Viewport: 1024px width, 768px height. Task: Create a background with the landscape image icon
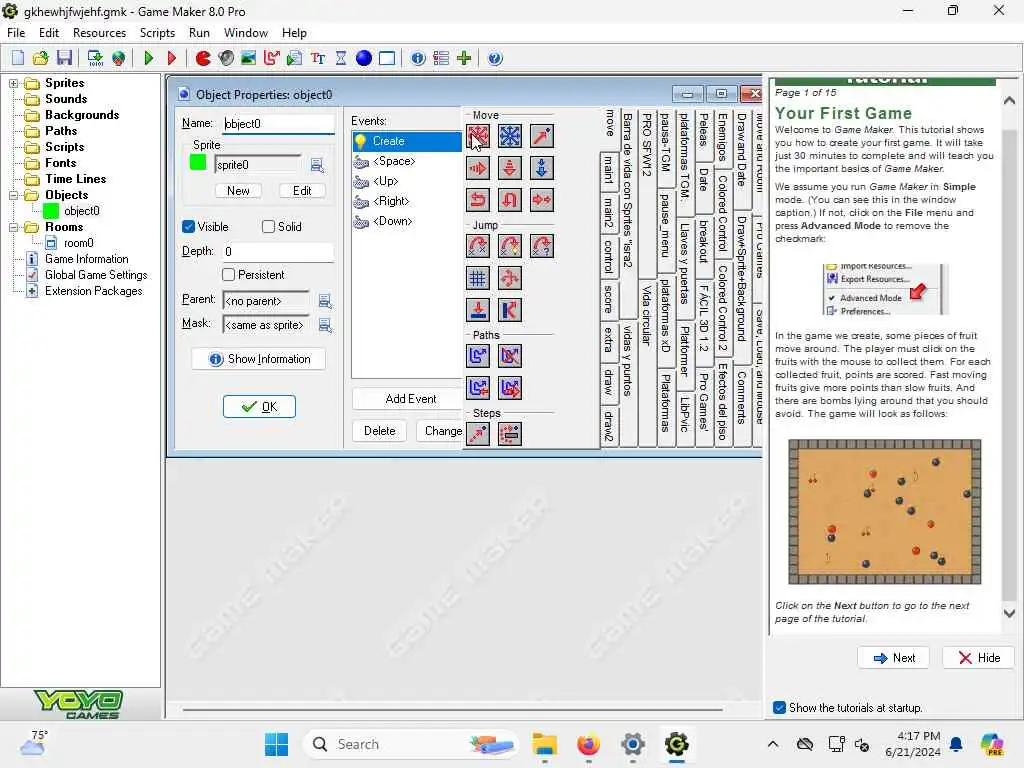coord(248,58)
